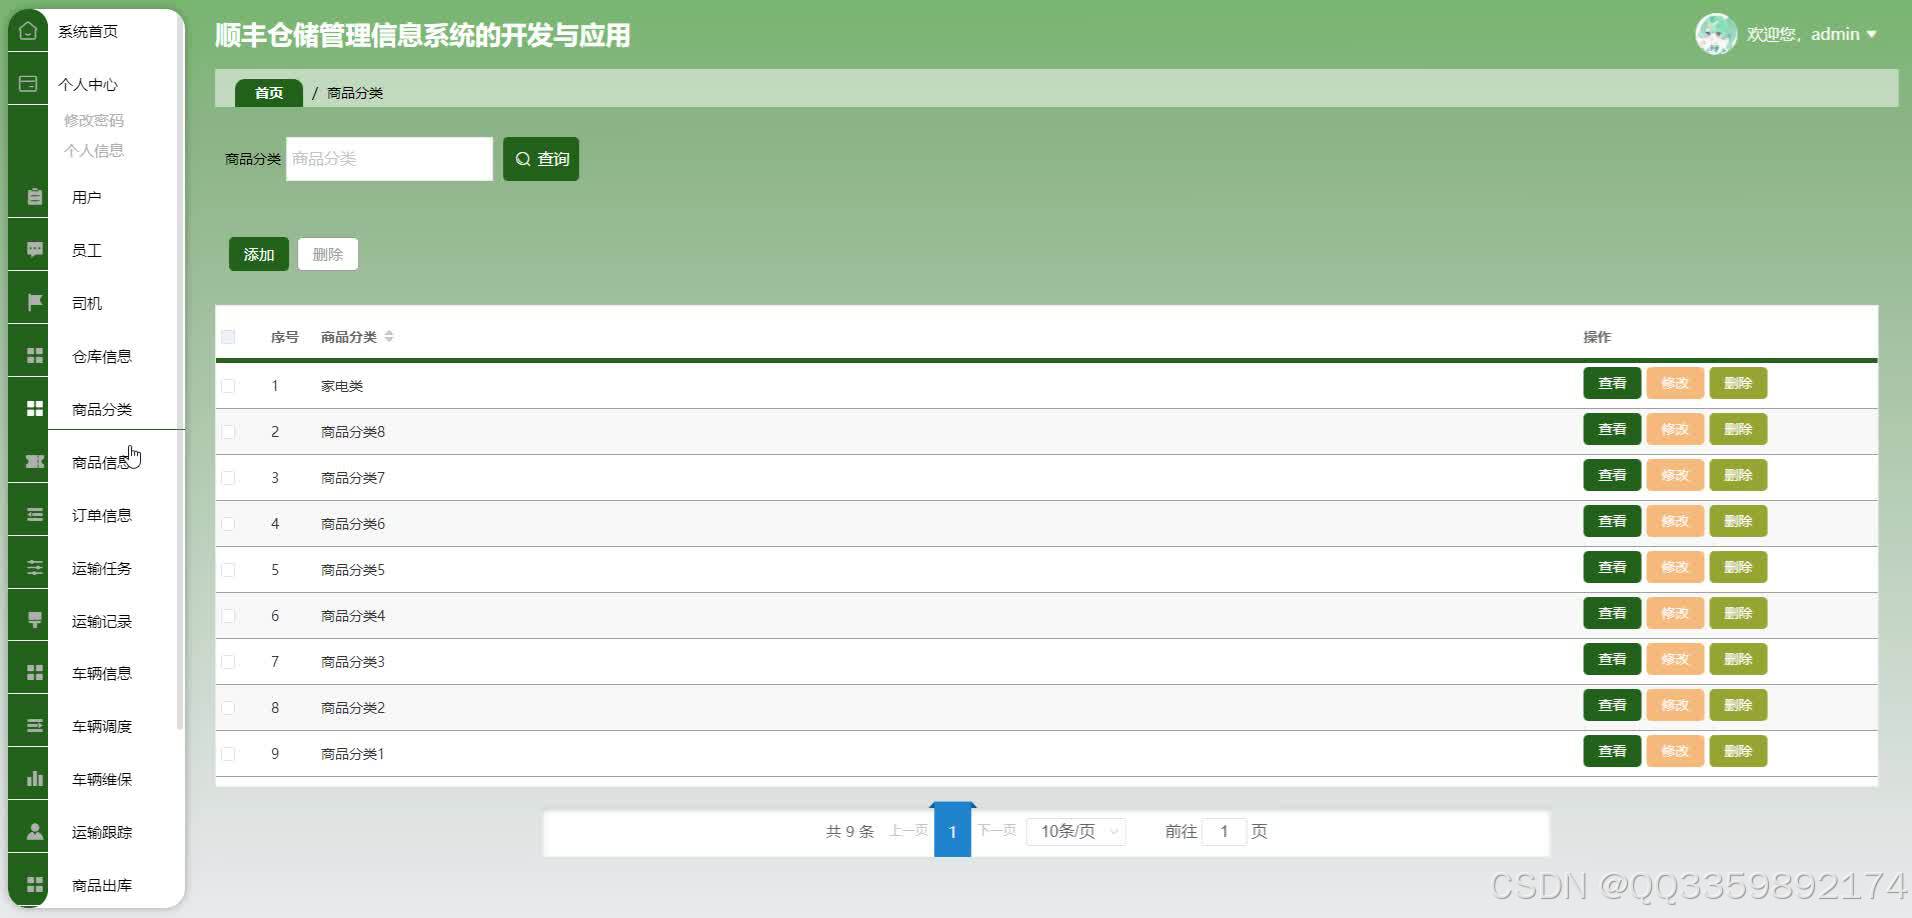This screenshot has height=918, width=1912.
Task: Go to 车辆调度 in sidebar
Action: [x=102, y=726]
